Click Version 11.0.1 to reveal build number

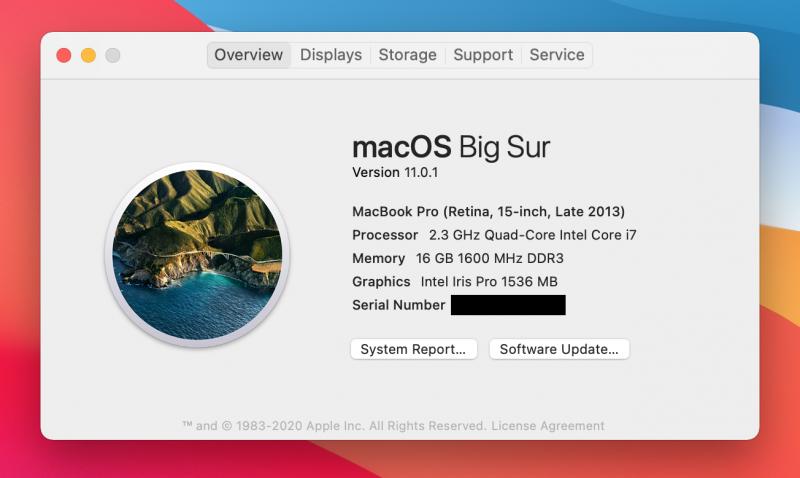point(396,172)
